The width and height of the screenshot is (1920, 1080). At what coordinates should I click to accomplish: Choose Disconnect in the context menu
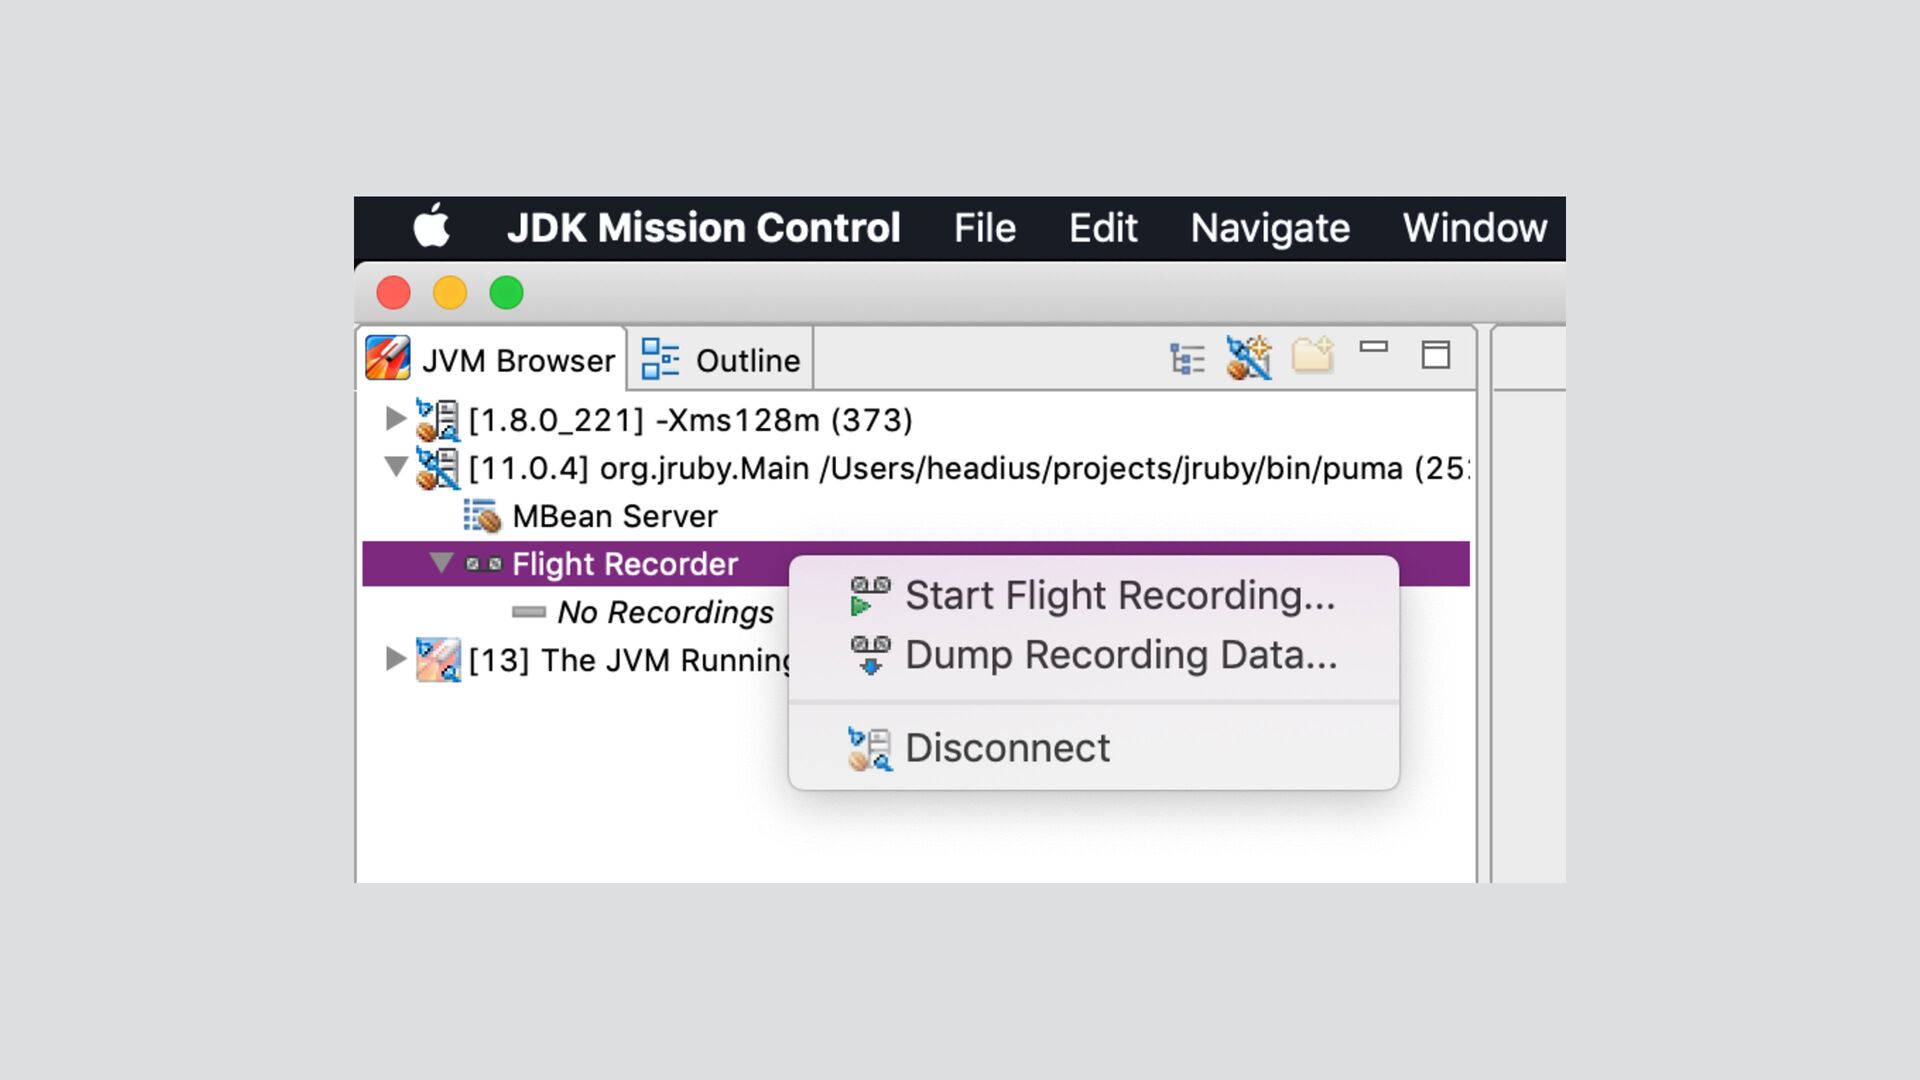click(x=1007, y=749)
